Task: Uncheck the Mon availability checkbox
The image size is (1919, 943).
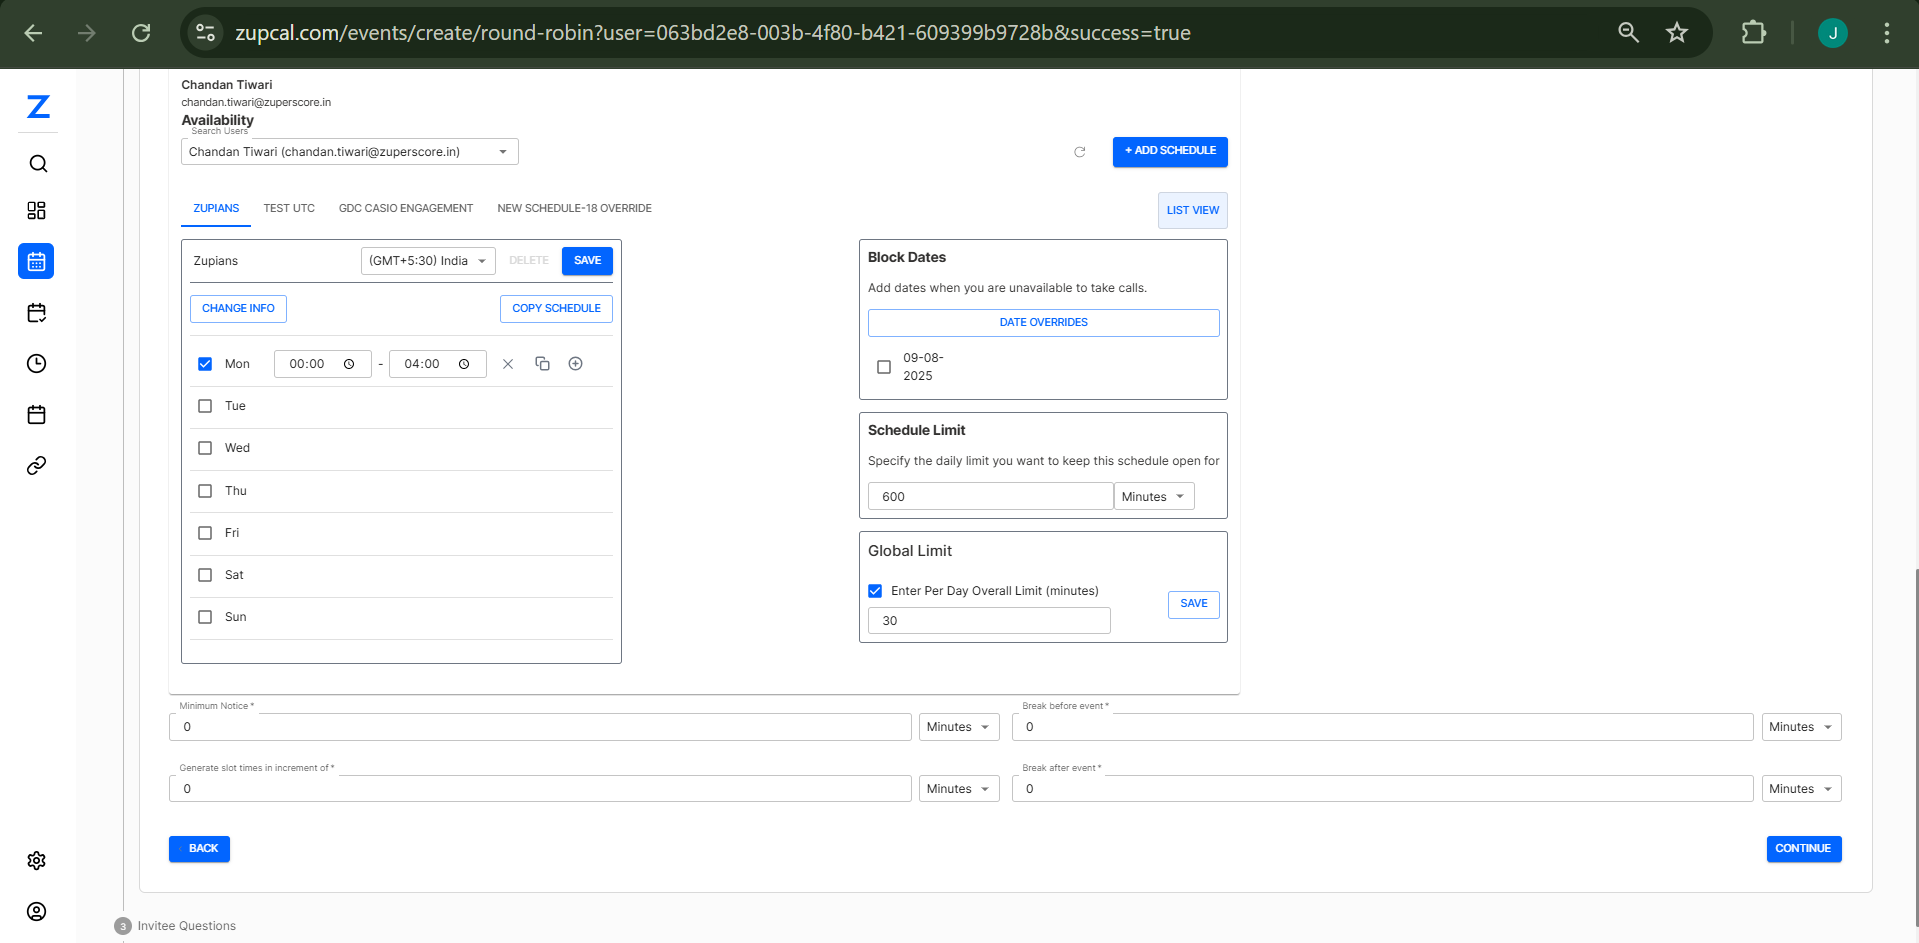Action: coord(205,364)
